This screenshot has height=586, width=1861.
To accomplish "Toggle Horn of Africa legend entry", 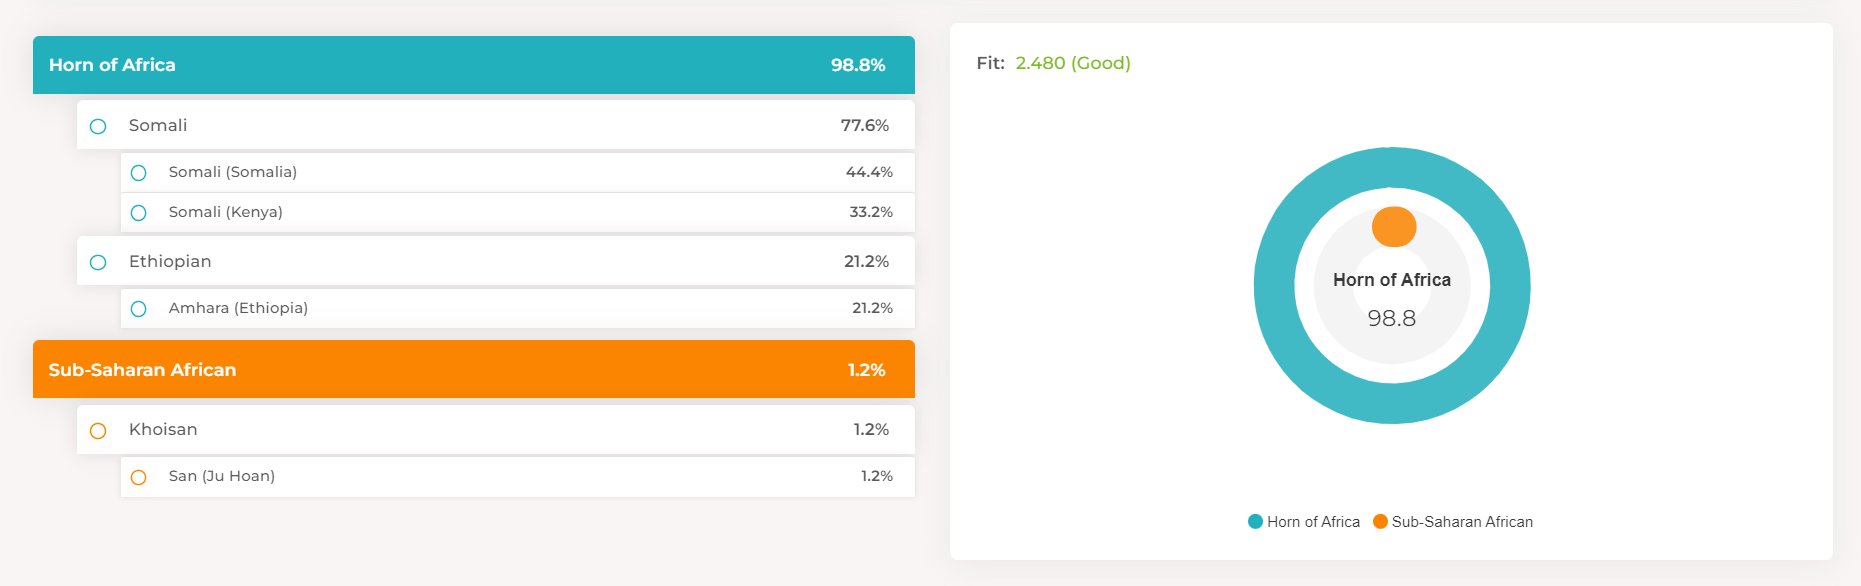I will [x=1304, y=522].
